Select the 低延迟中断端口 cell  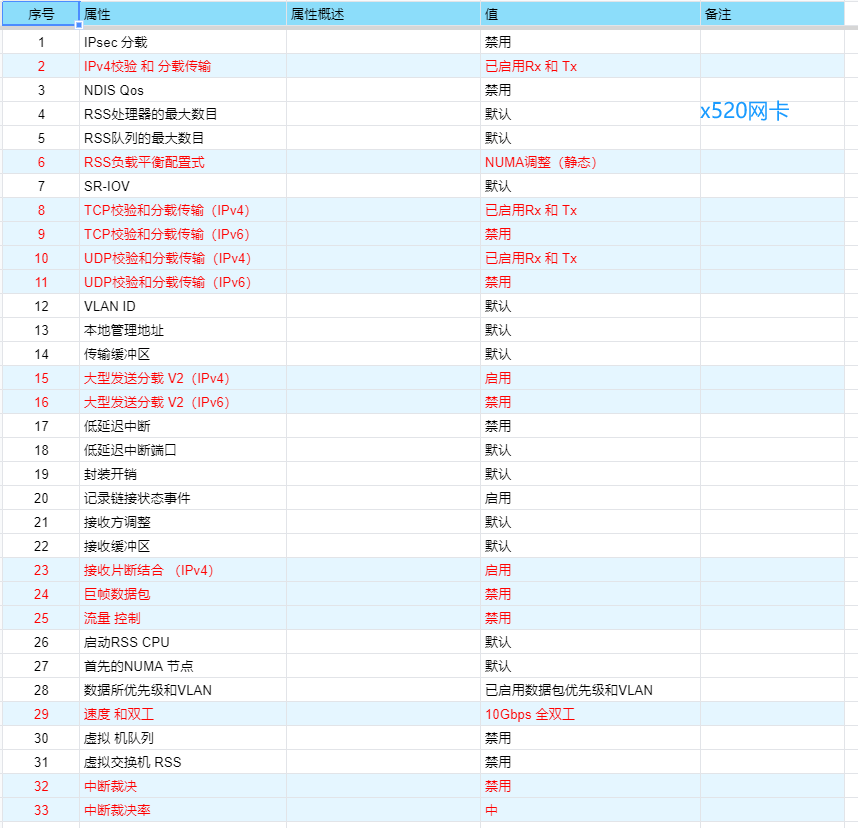183,450
